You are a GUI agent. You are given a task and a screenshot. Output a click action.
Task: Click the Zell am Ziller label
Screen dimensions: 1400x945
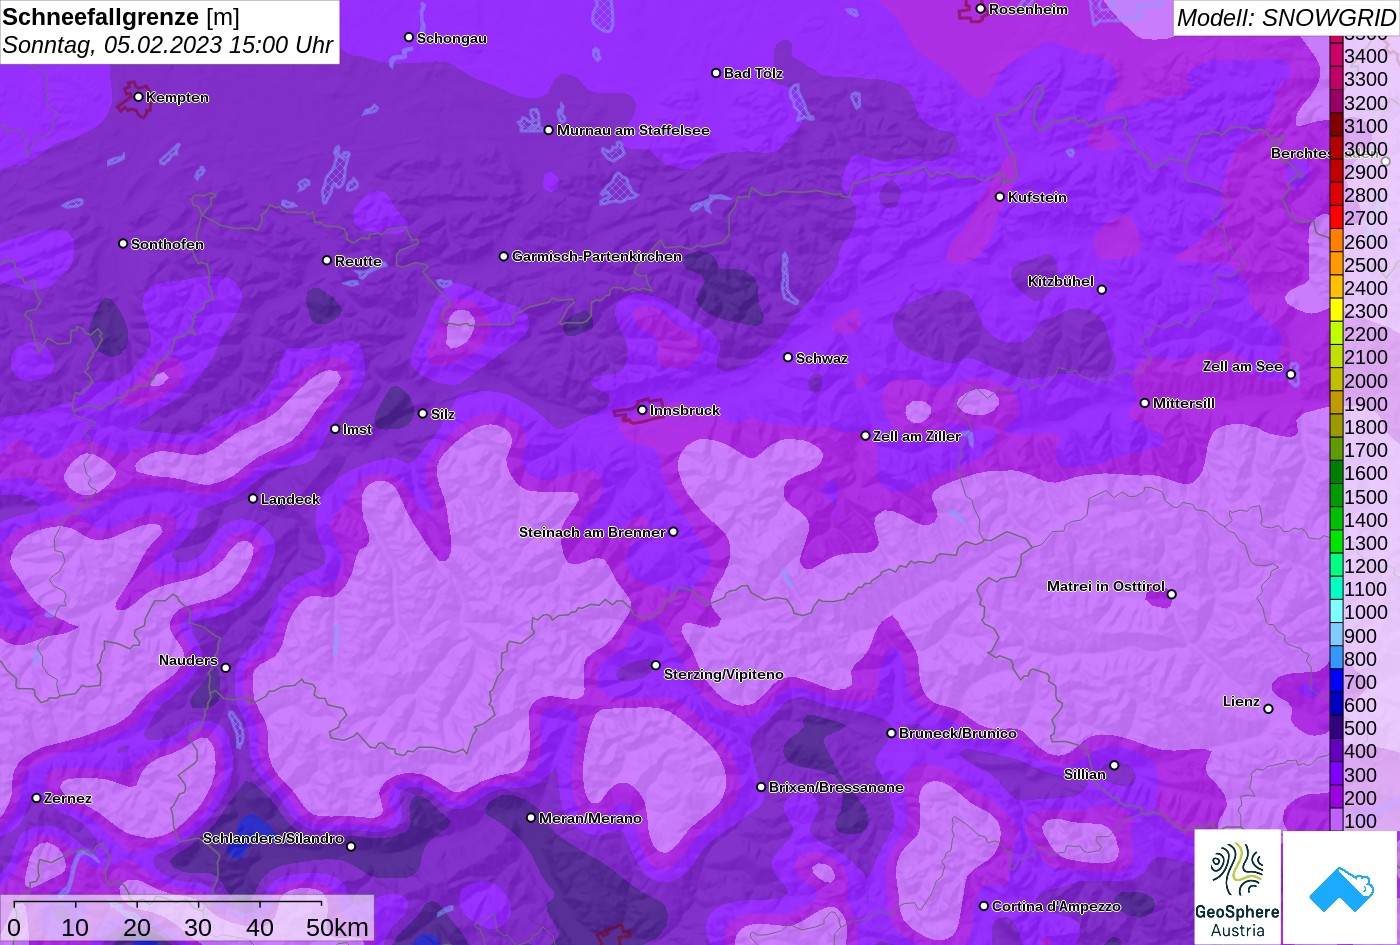(x=917, y=436)
